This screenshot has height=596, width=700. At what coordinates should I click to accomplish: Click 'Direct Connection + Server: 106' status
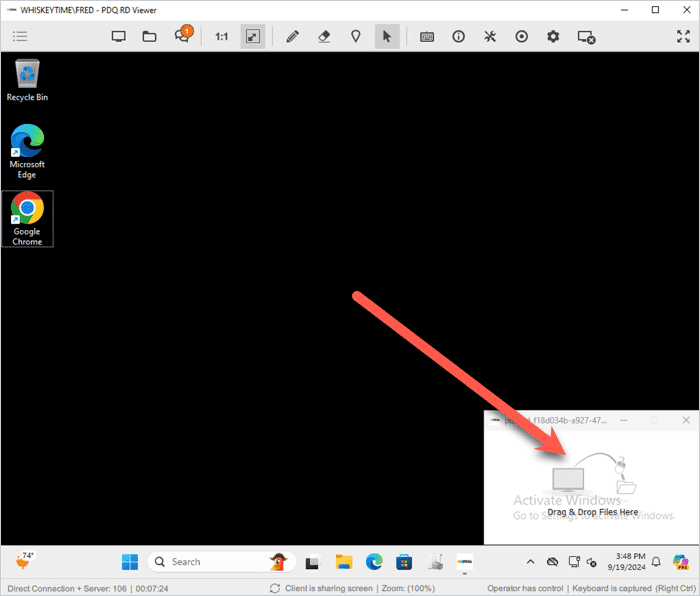pyautogui.click(x=67, y=588)
